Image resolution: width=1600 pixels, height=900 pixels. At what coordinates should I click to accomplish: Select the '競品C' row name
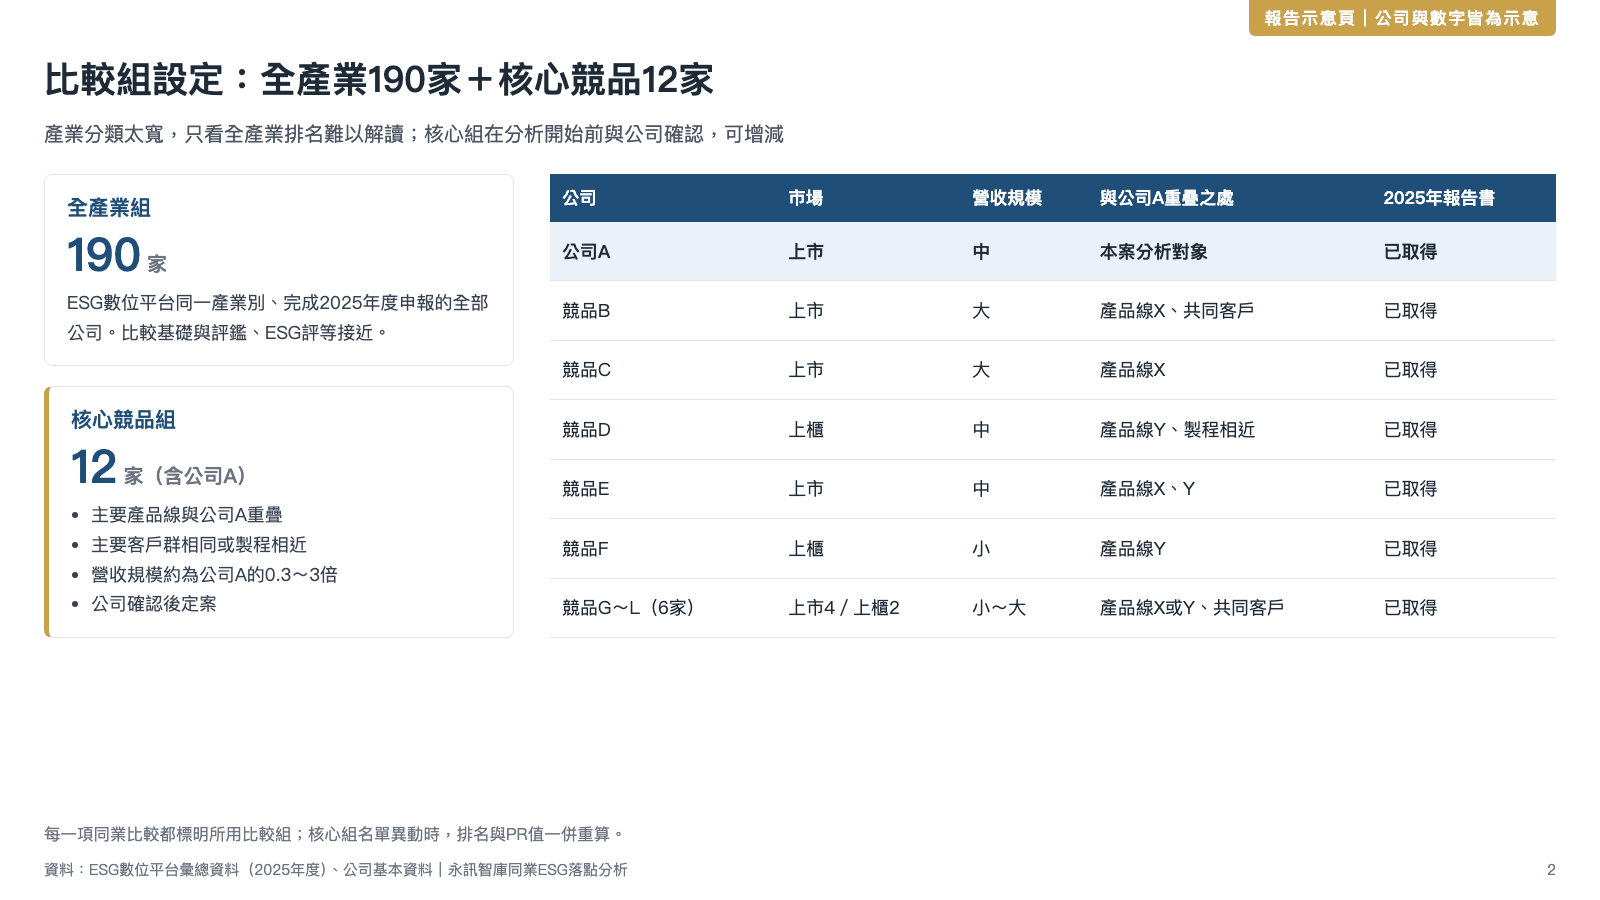click(586, 370)
